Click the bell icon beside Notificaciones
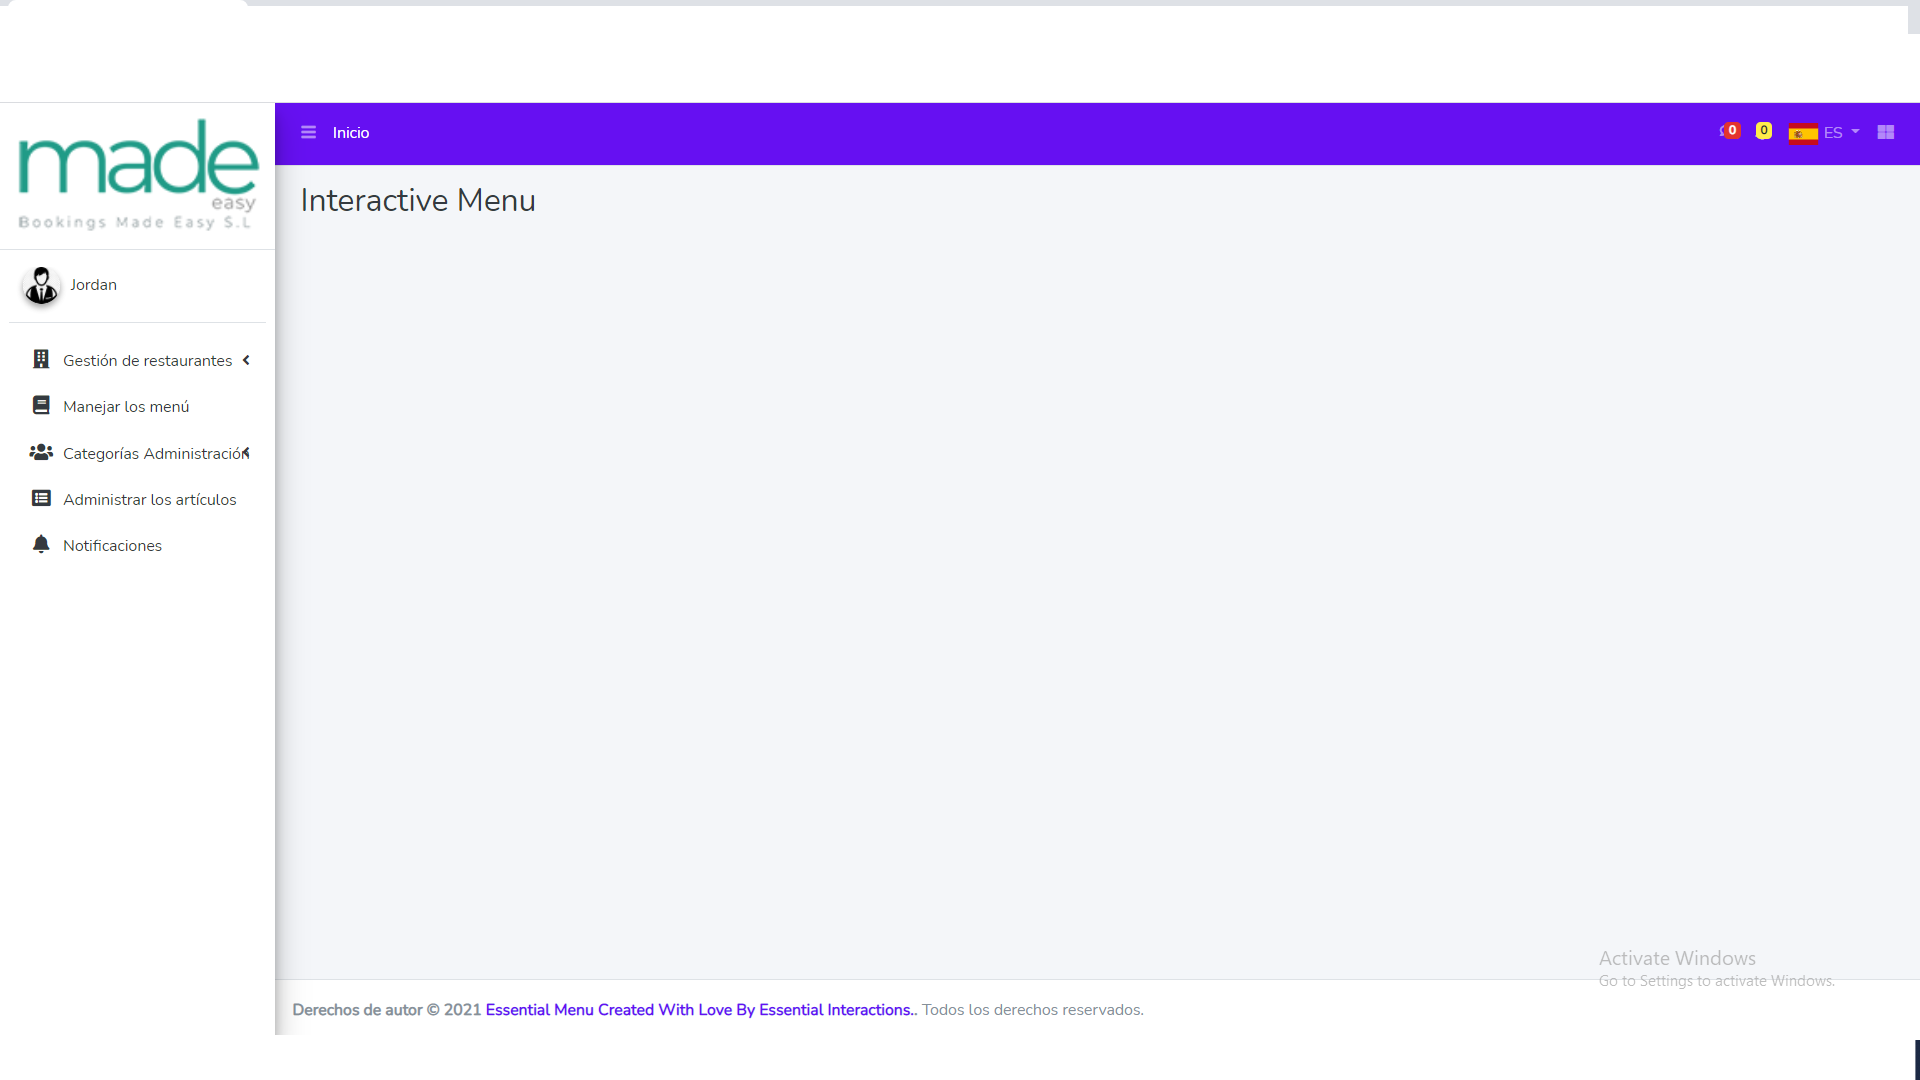 pos(41,544)
